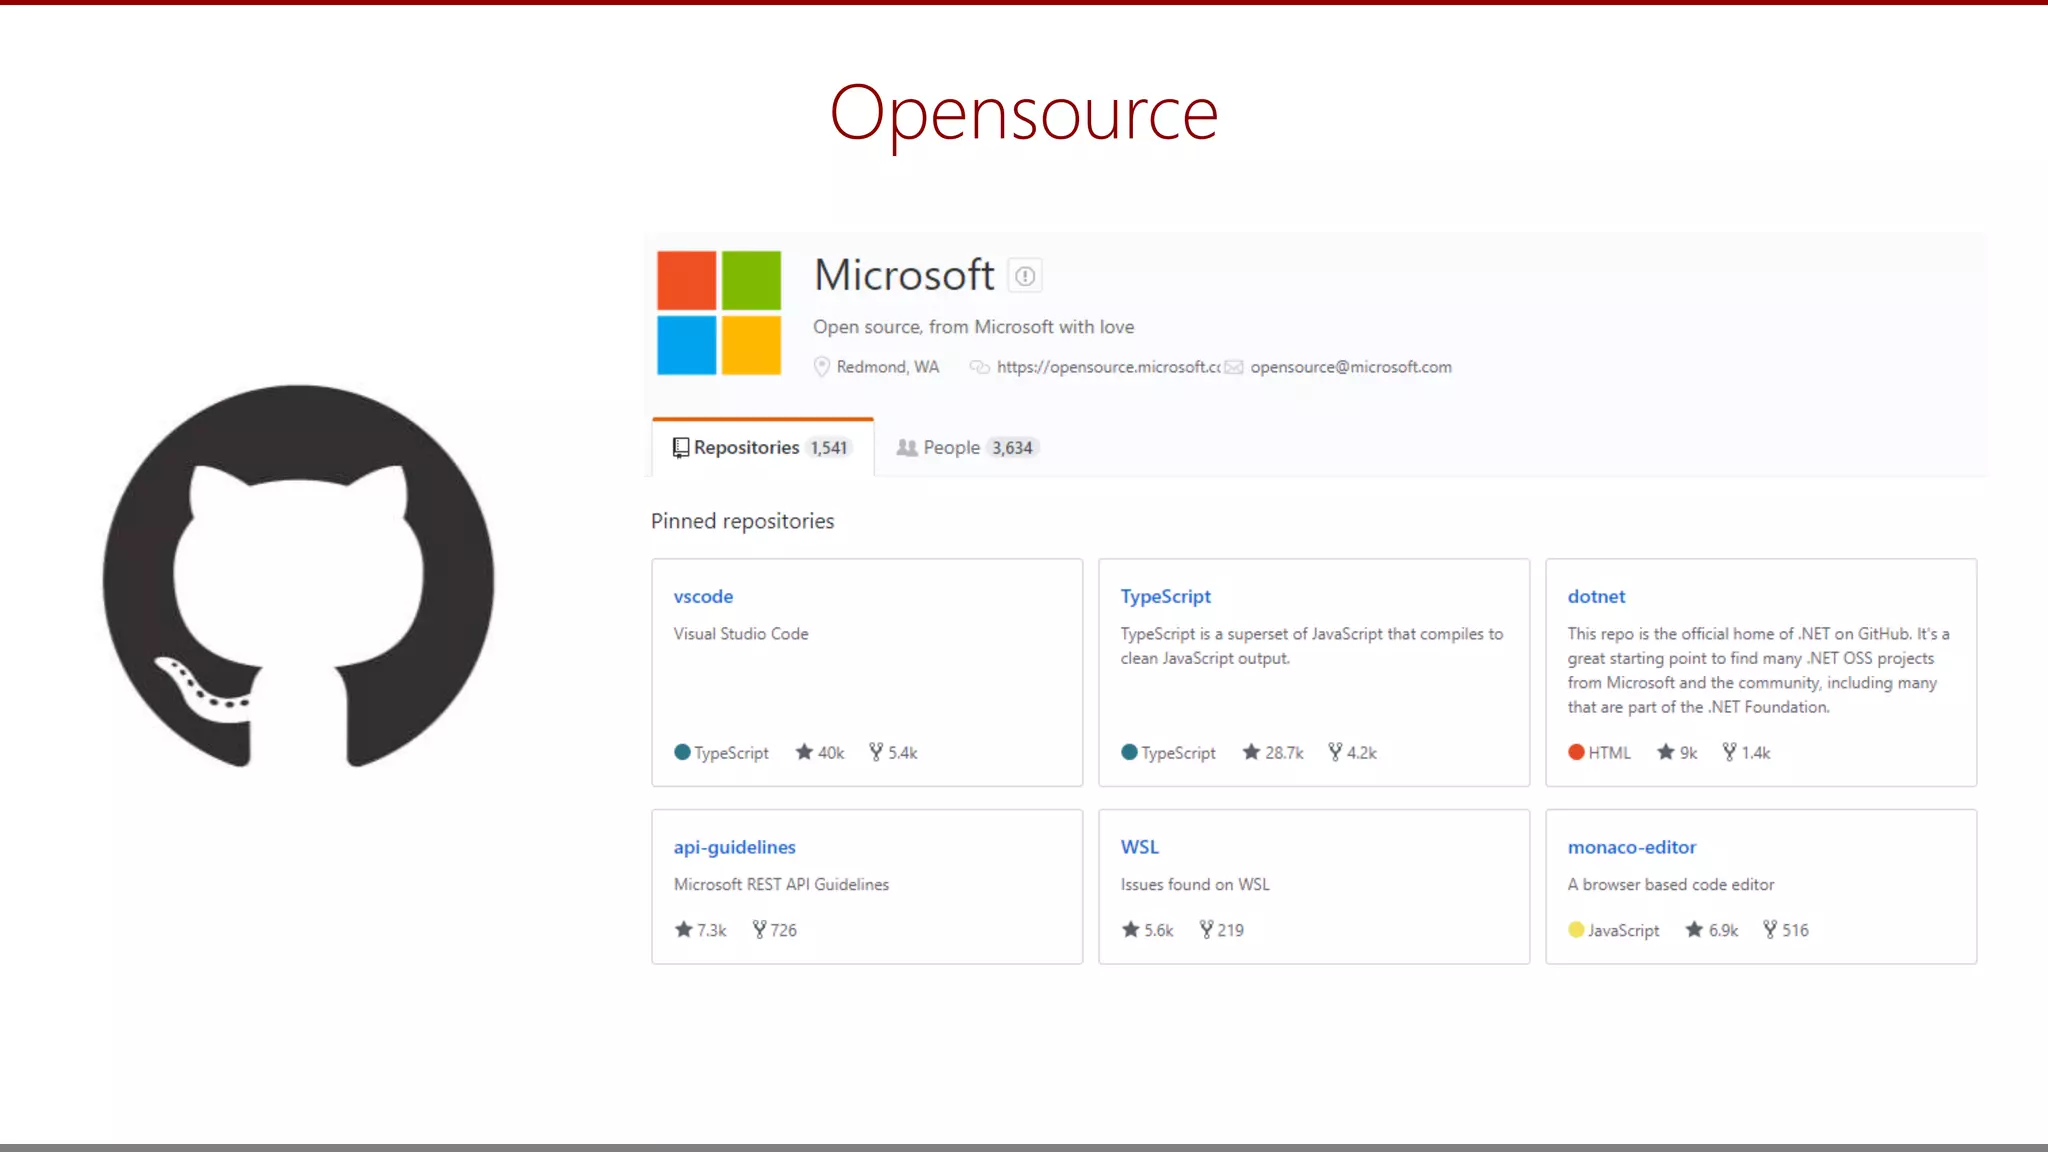Open the api-guidelines repository link

[x=734, y=847]
